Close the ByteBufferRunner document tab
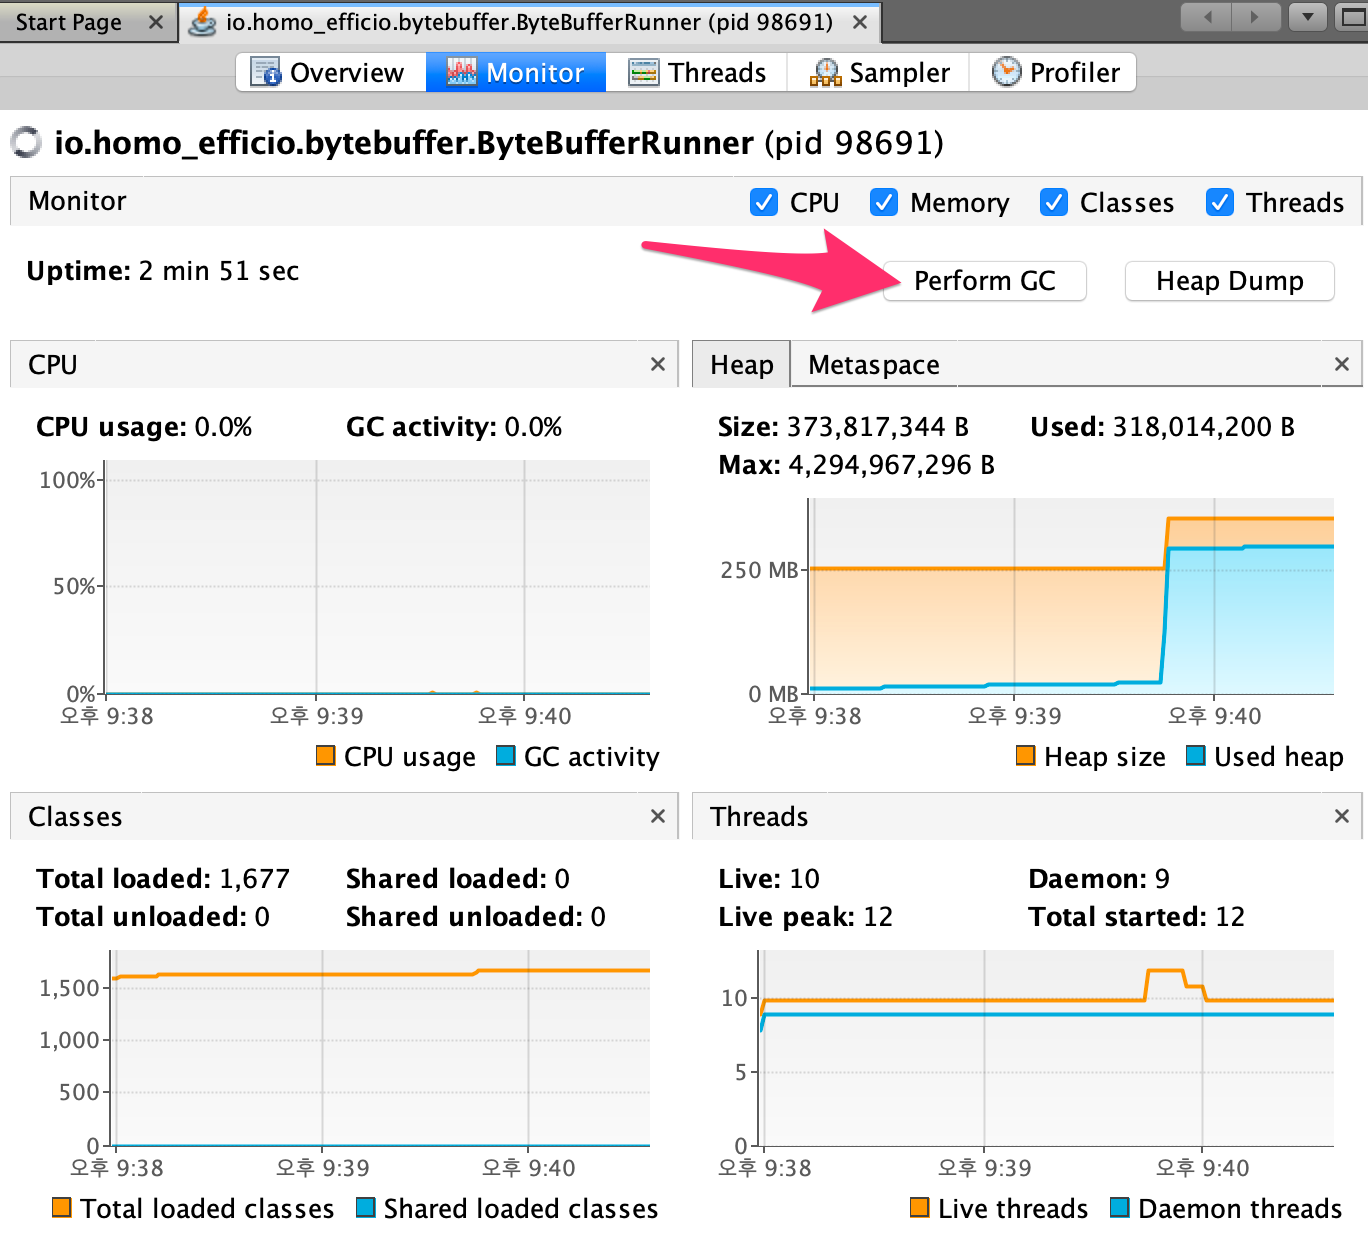This screenshot has height=1234, width=1368. [860, 22]
